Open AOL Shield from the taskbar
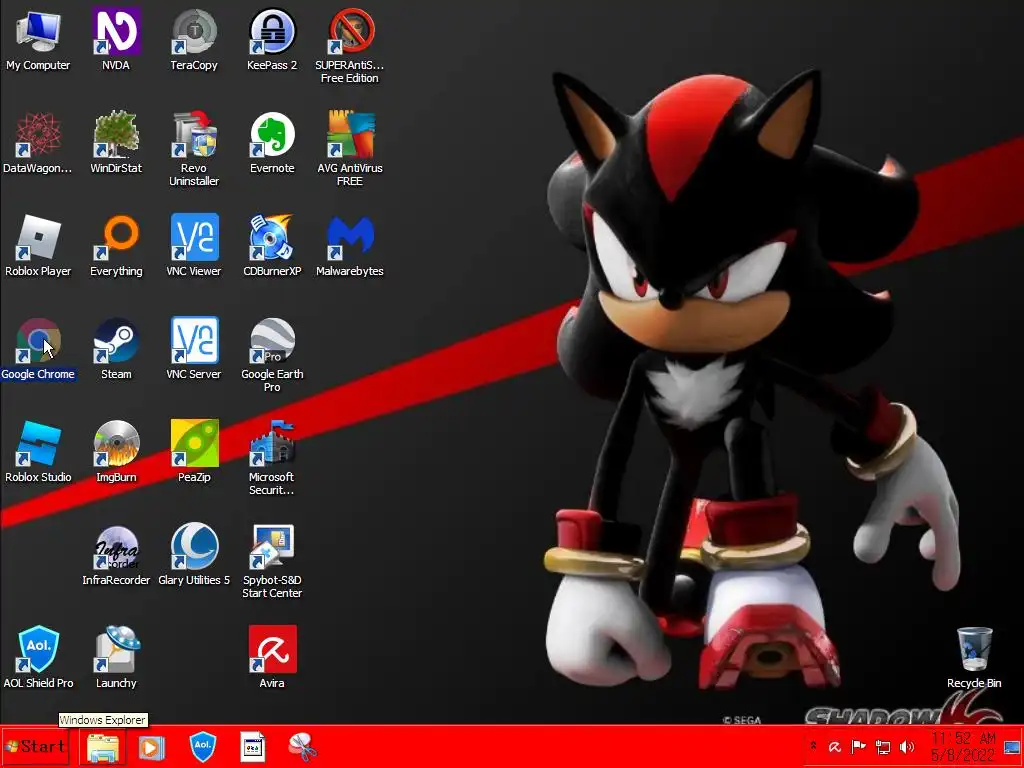The image size is (1024, 768). pos(202,746)
